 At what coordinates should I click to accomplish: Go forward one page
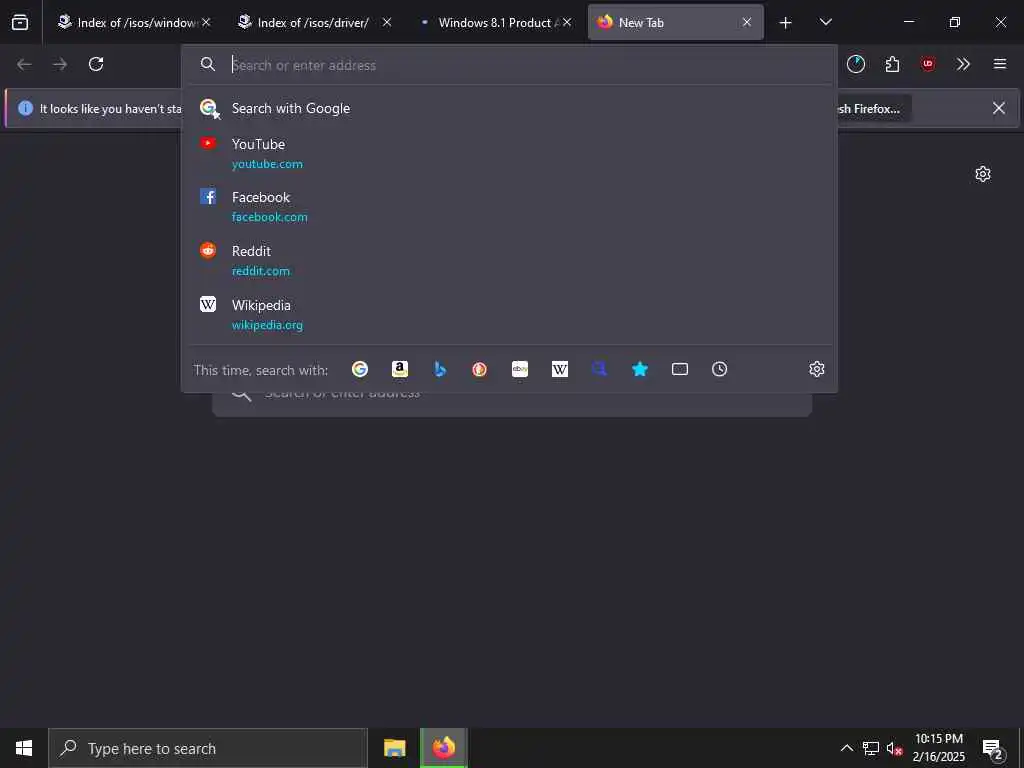coord(60,64)
